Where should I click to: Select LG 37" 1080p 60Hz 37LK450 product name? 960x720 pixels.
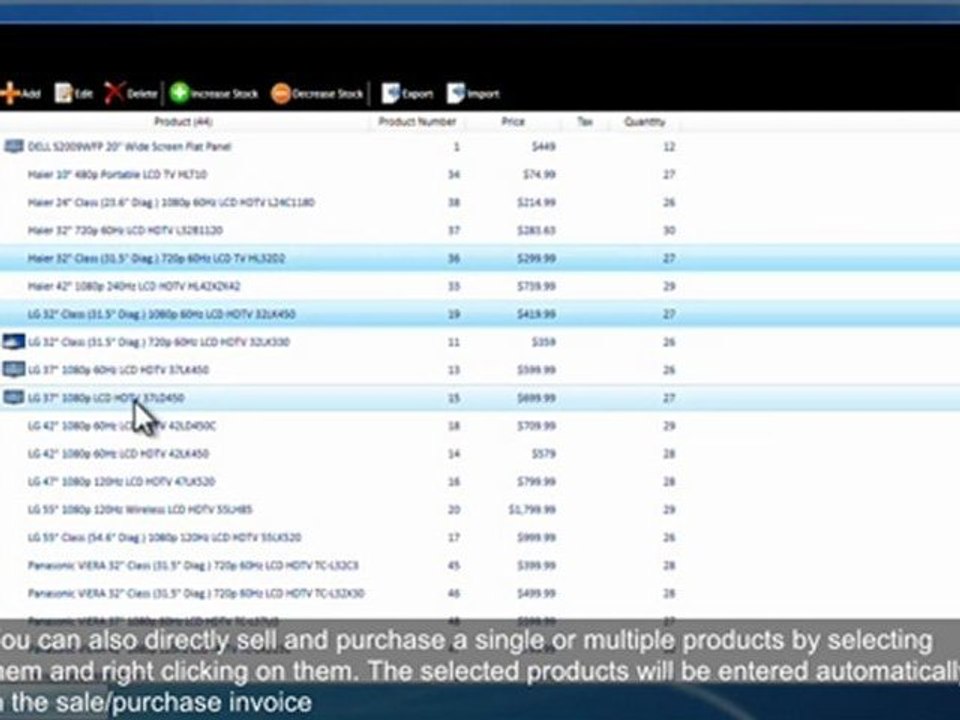(x=118, y=370)
